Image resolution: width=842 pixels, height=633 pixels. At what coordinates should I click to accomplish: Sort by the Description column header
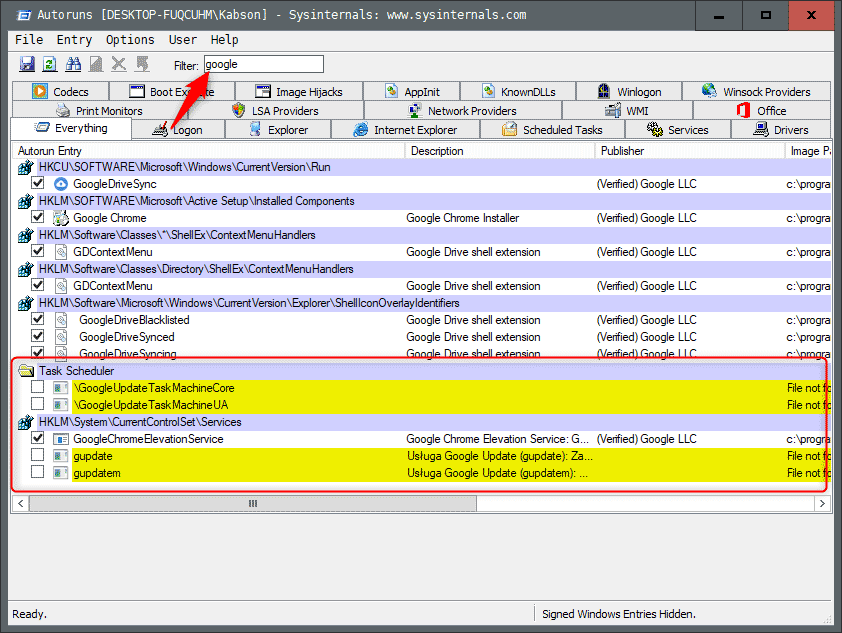[x=500, y=151]
